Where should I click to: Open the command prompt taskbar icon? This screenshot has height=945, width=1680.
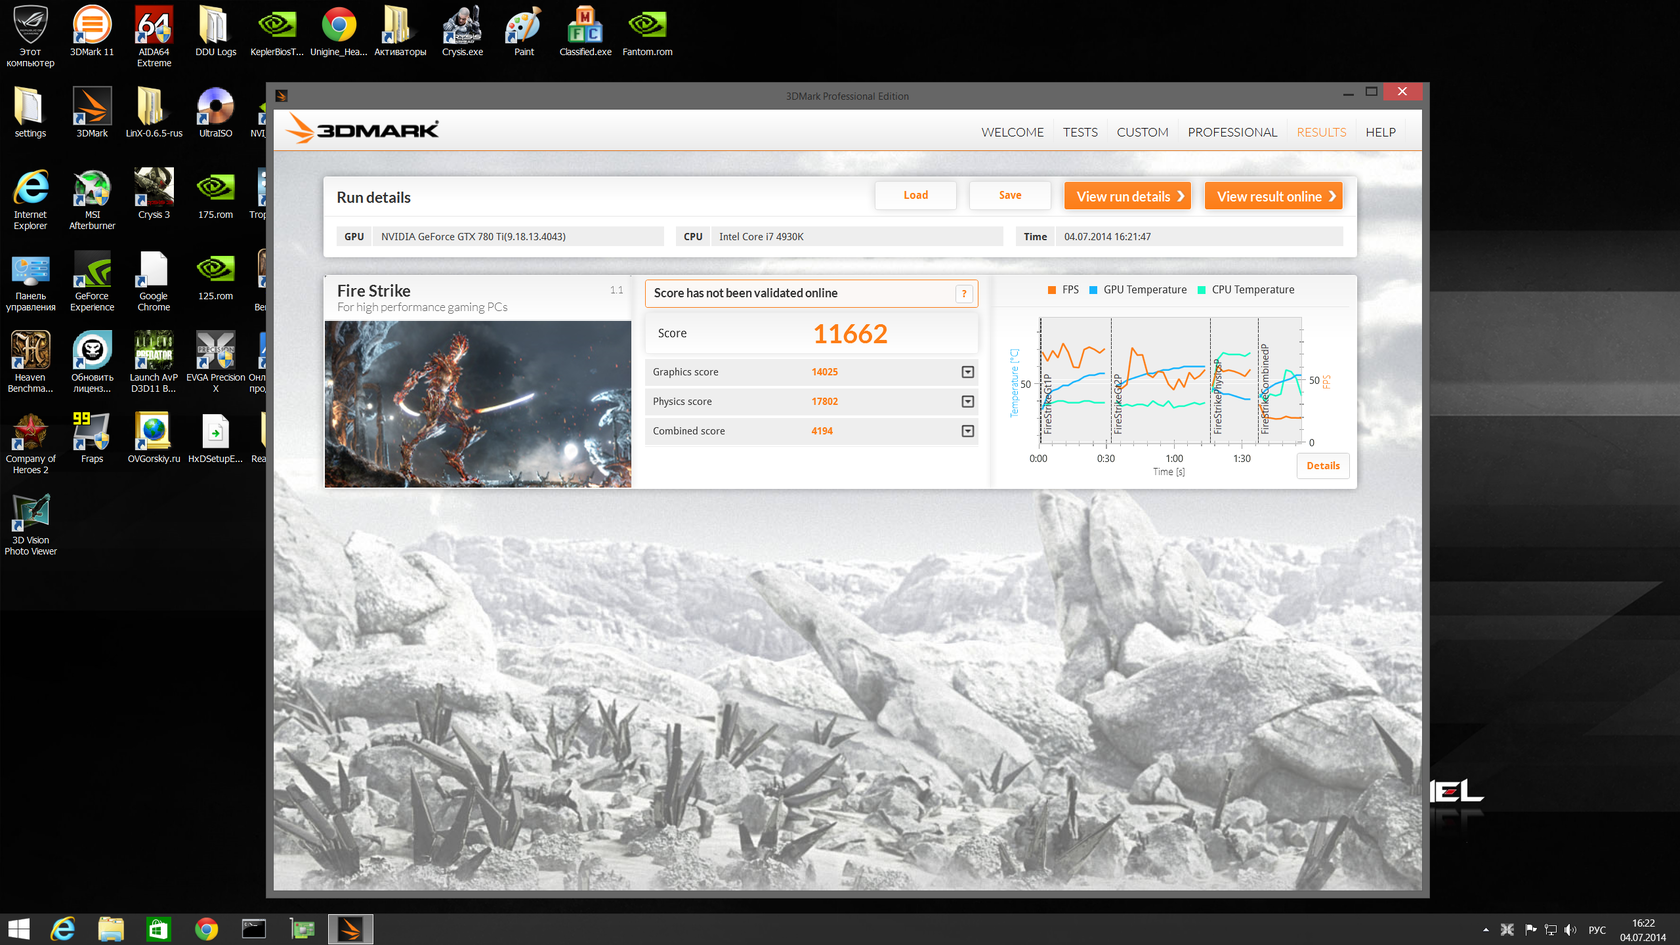[254, 929]
